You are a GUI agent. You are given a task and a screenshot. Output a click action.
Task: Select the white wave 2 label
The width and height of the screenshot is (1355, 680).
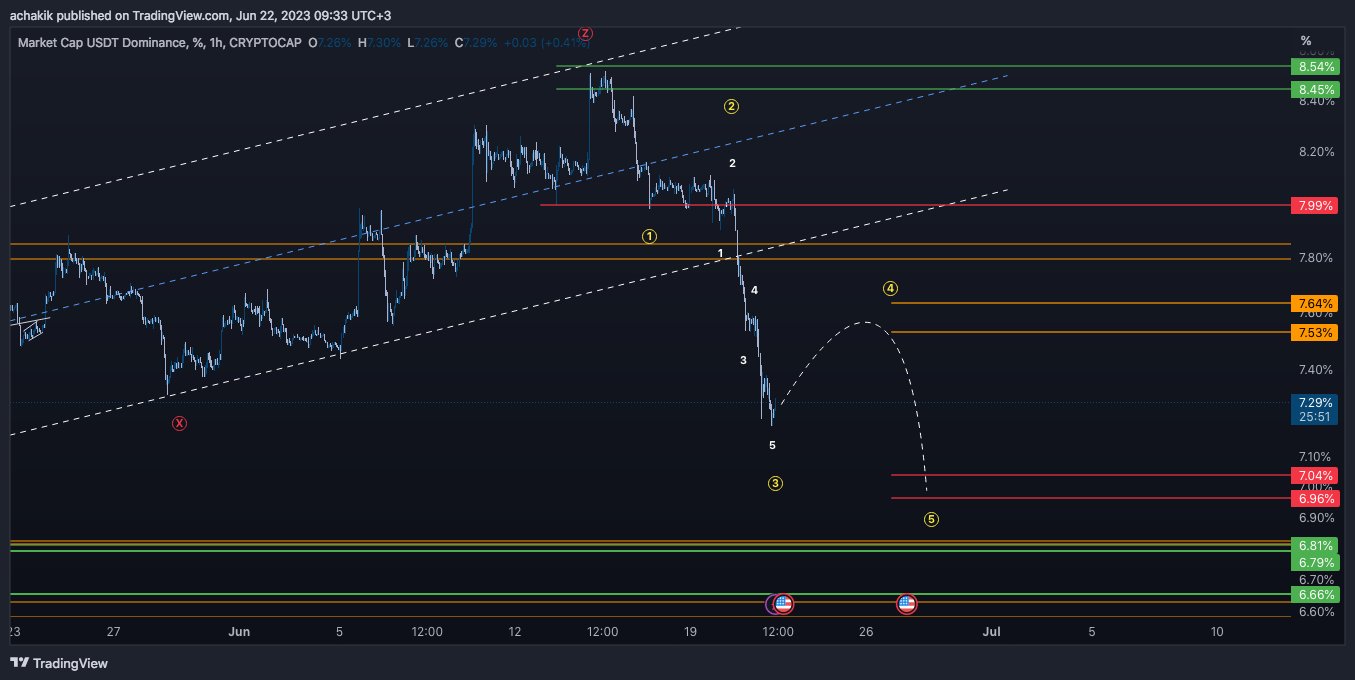tap(732, 163)
